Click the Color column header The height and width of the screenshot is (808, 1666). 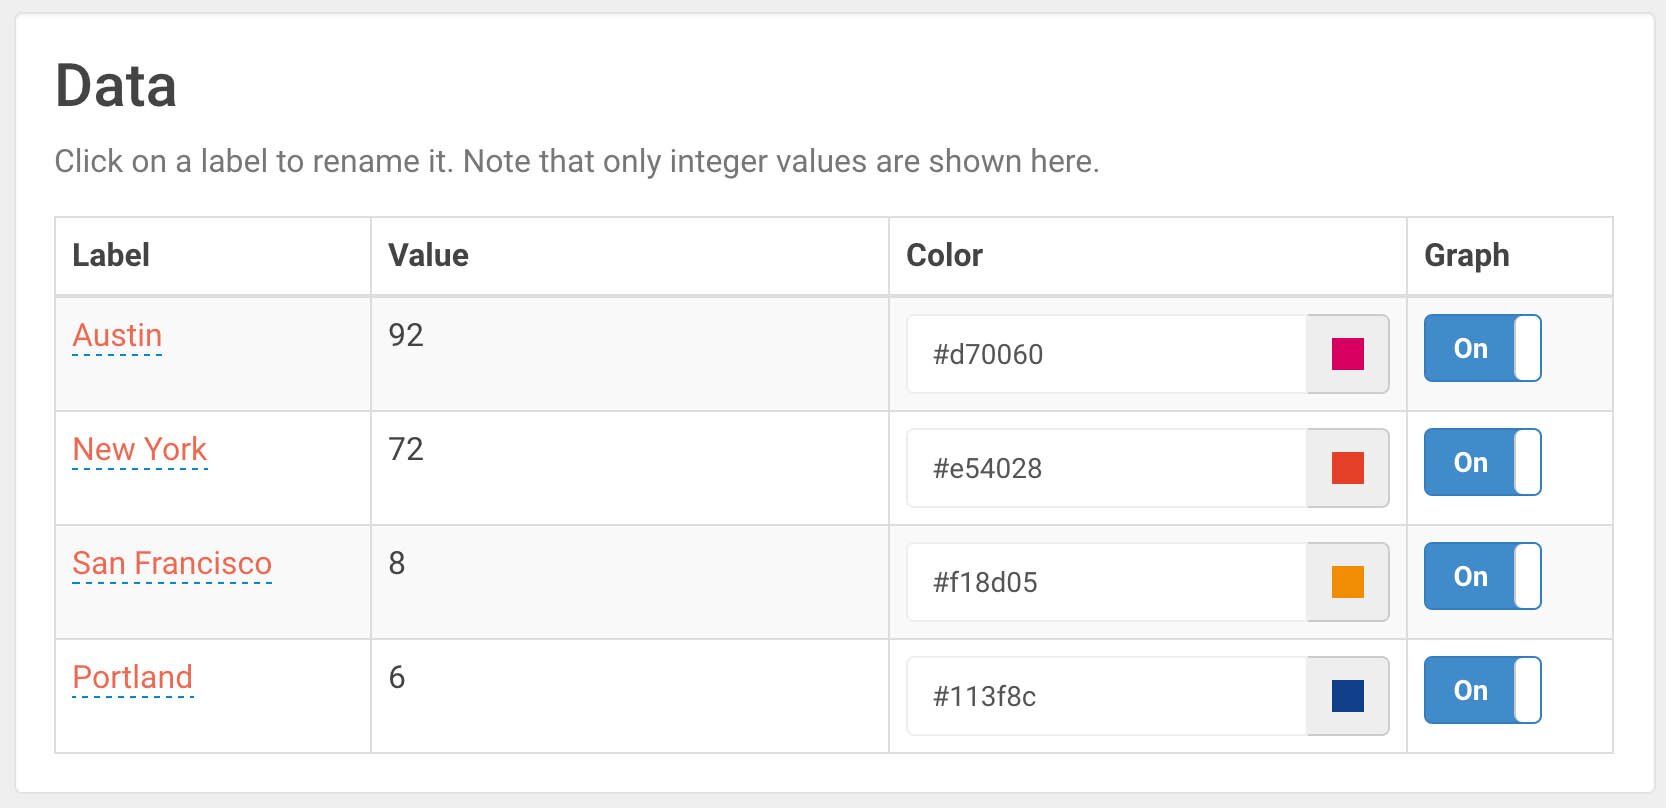[x=944, y=256]
